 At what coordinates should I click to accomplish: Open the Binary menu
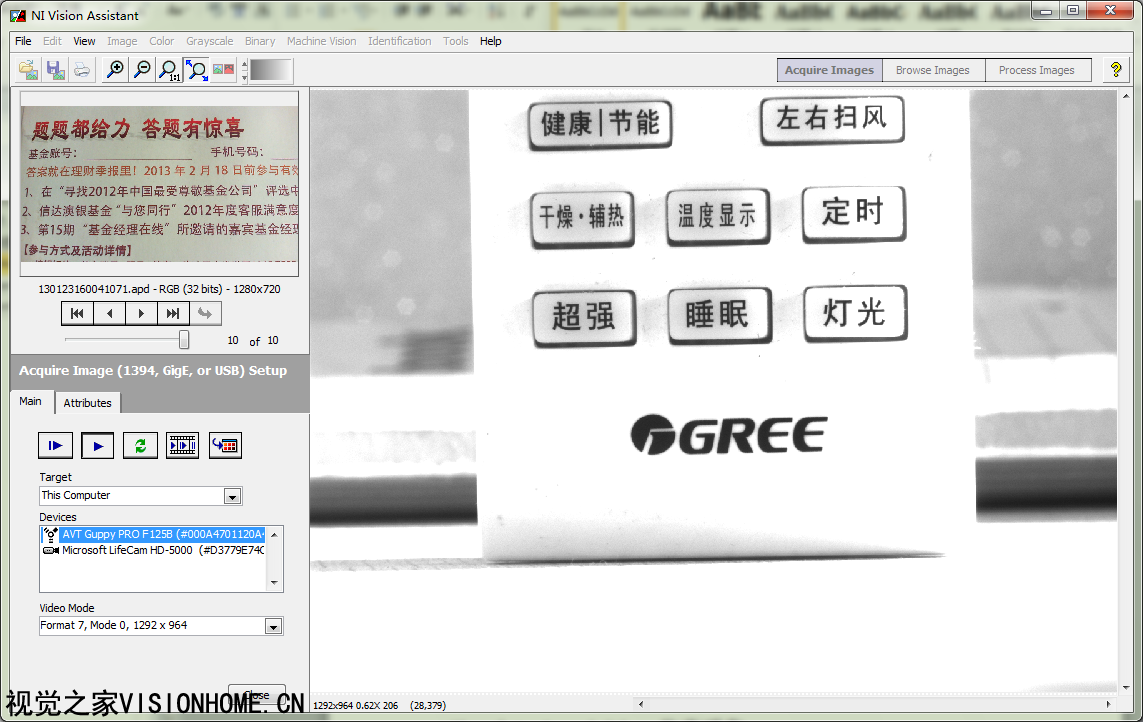260,41
